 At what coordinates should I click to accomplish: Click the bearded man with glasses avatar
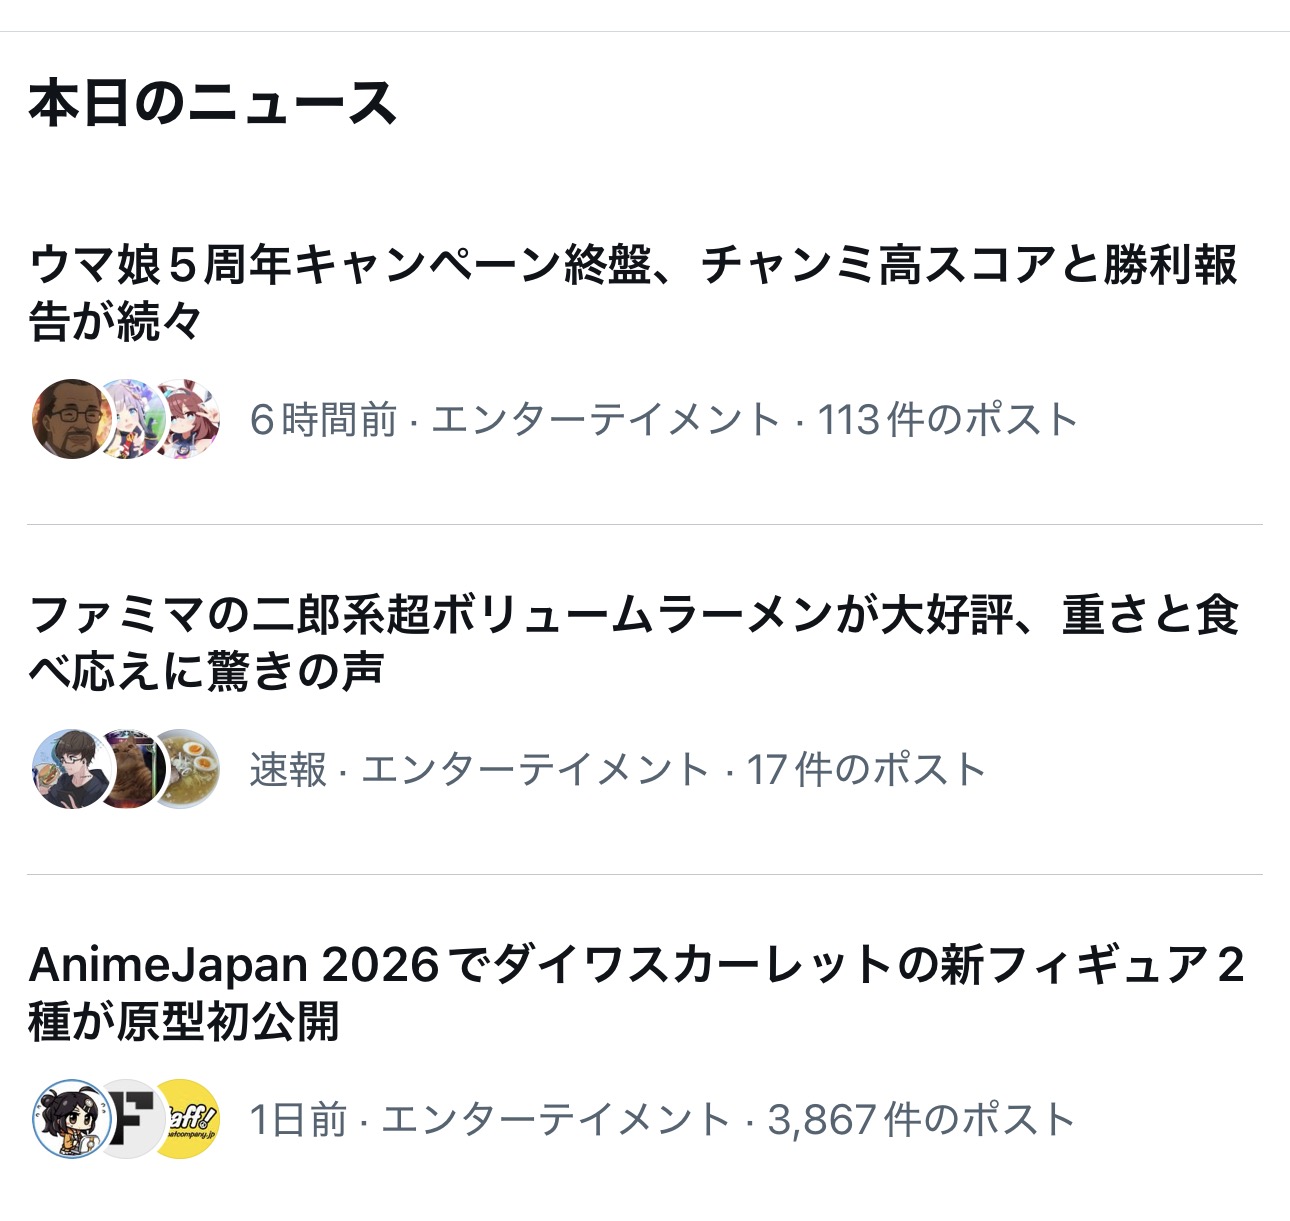[68, 419]
